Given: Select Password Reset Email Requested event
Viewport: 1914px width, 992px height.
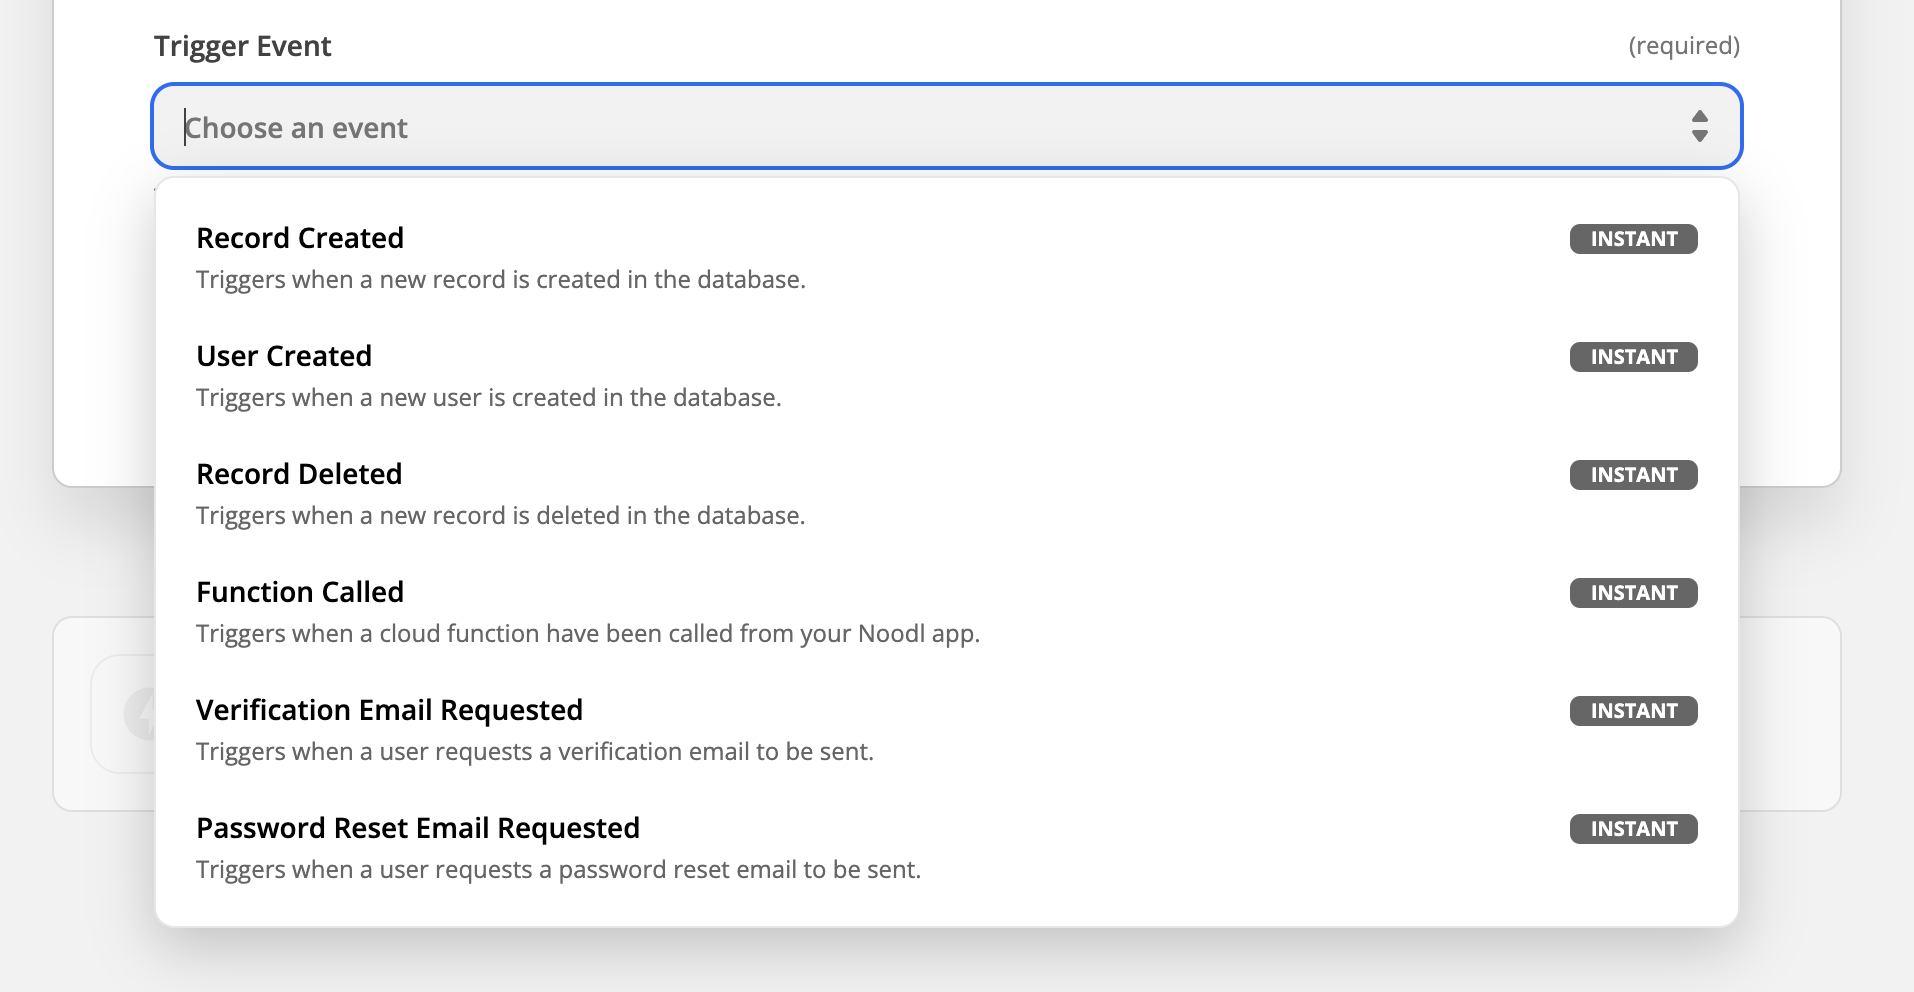Looking at the screenshot, I should 418,828.
